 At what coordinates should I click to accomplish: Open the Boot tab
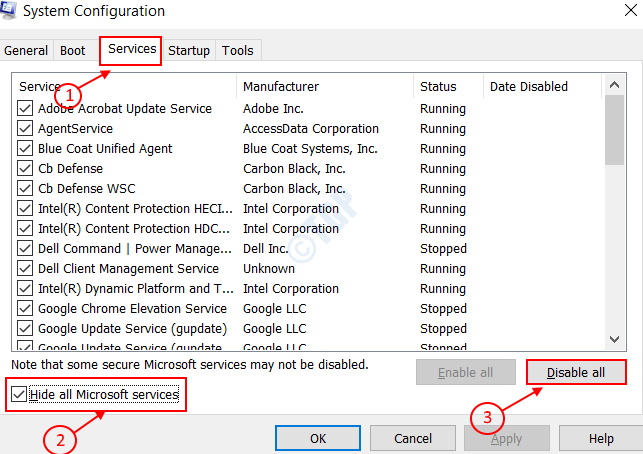click(x=73, y=50)
